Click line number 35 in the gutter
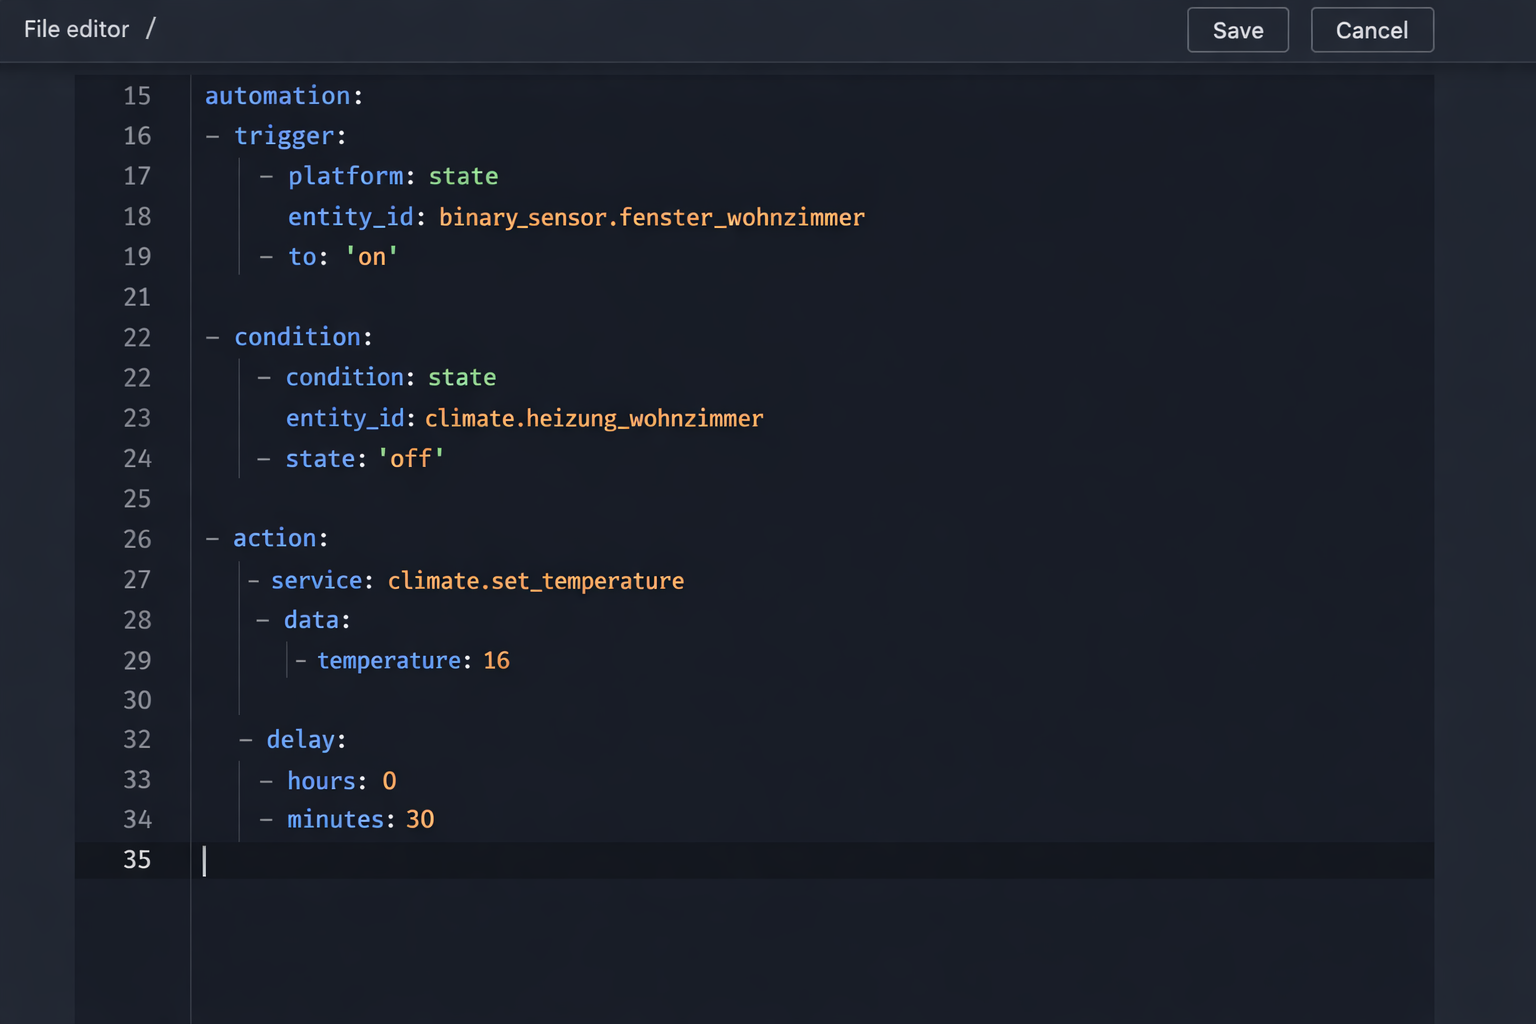Image resolution: width=1536 pixels, height=1024 pixels. tap(137, 860)
